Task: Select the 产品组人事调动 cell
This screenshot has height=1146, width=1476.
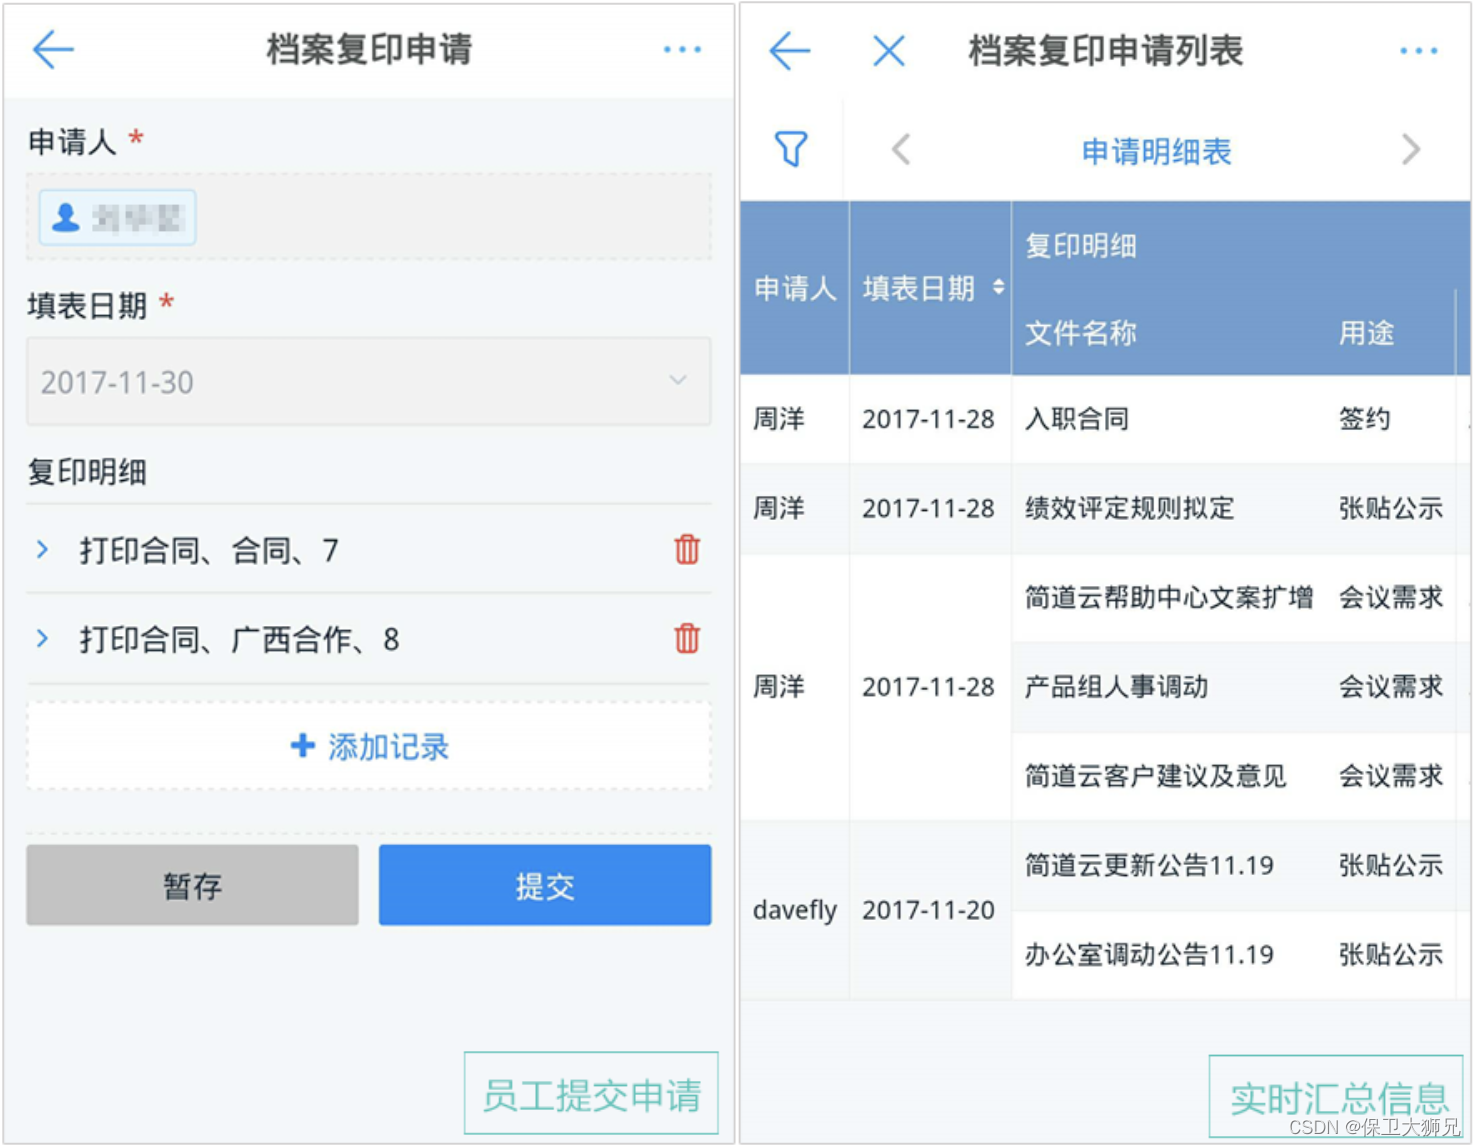Action: pos(1116,686)
